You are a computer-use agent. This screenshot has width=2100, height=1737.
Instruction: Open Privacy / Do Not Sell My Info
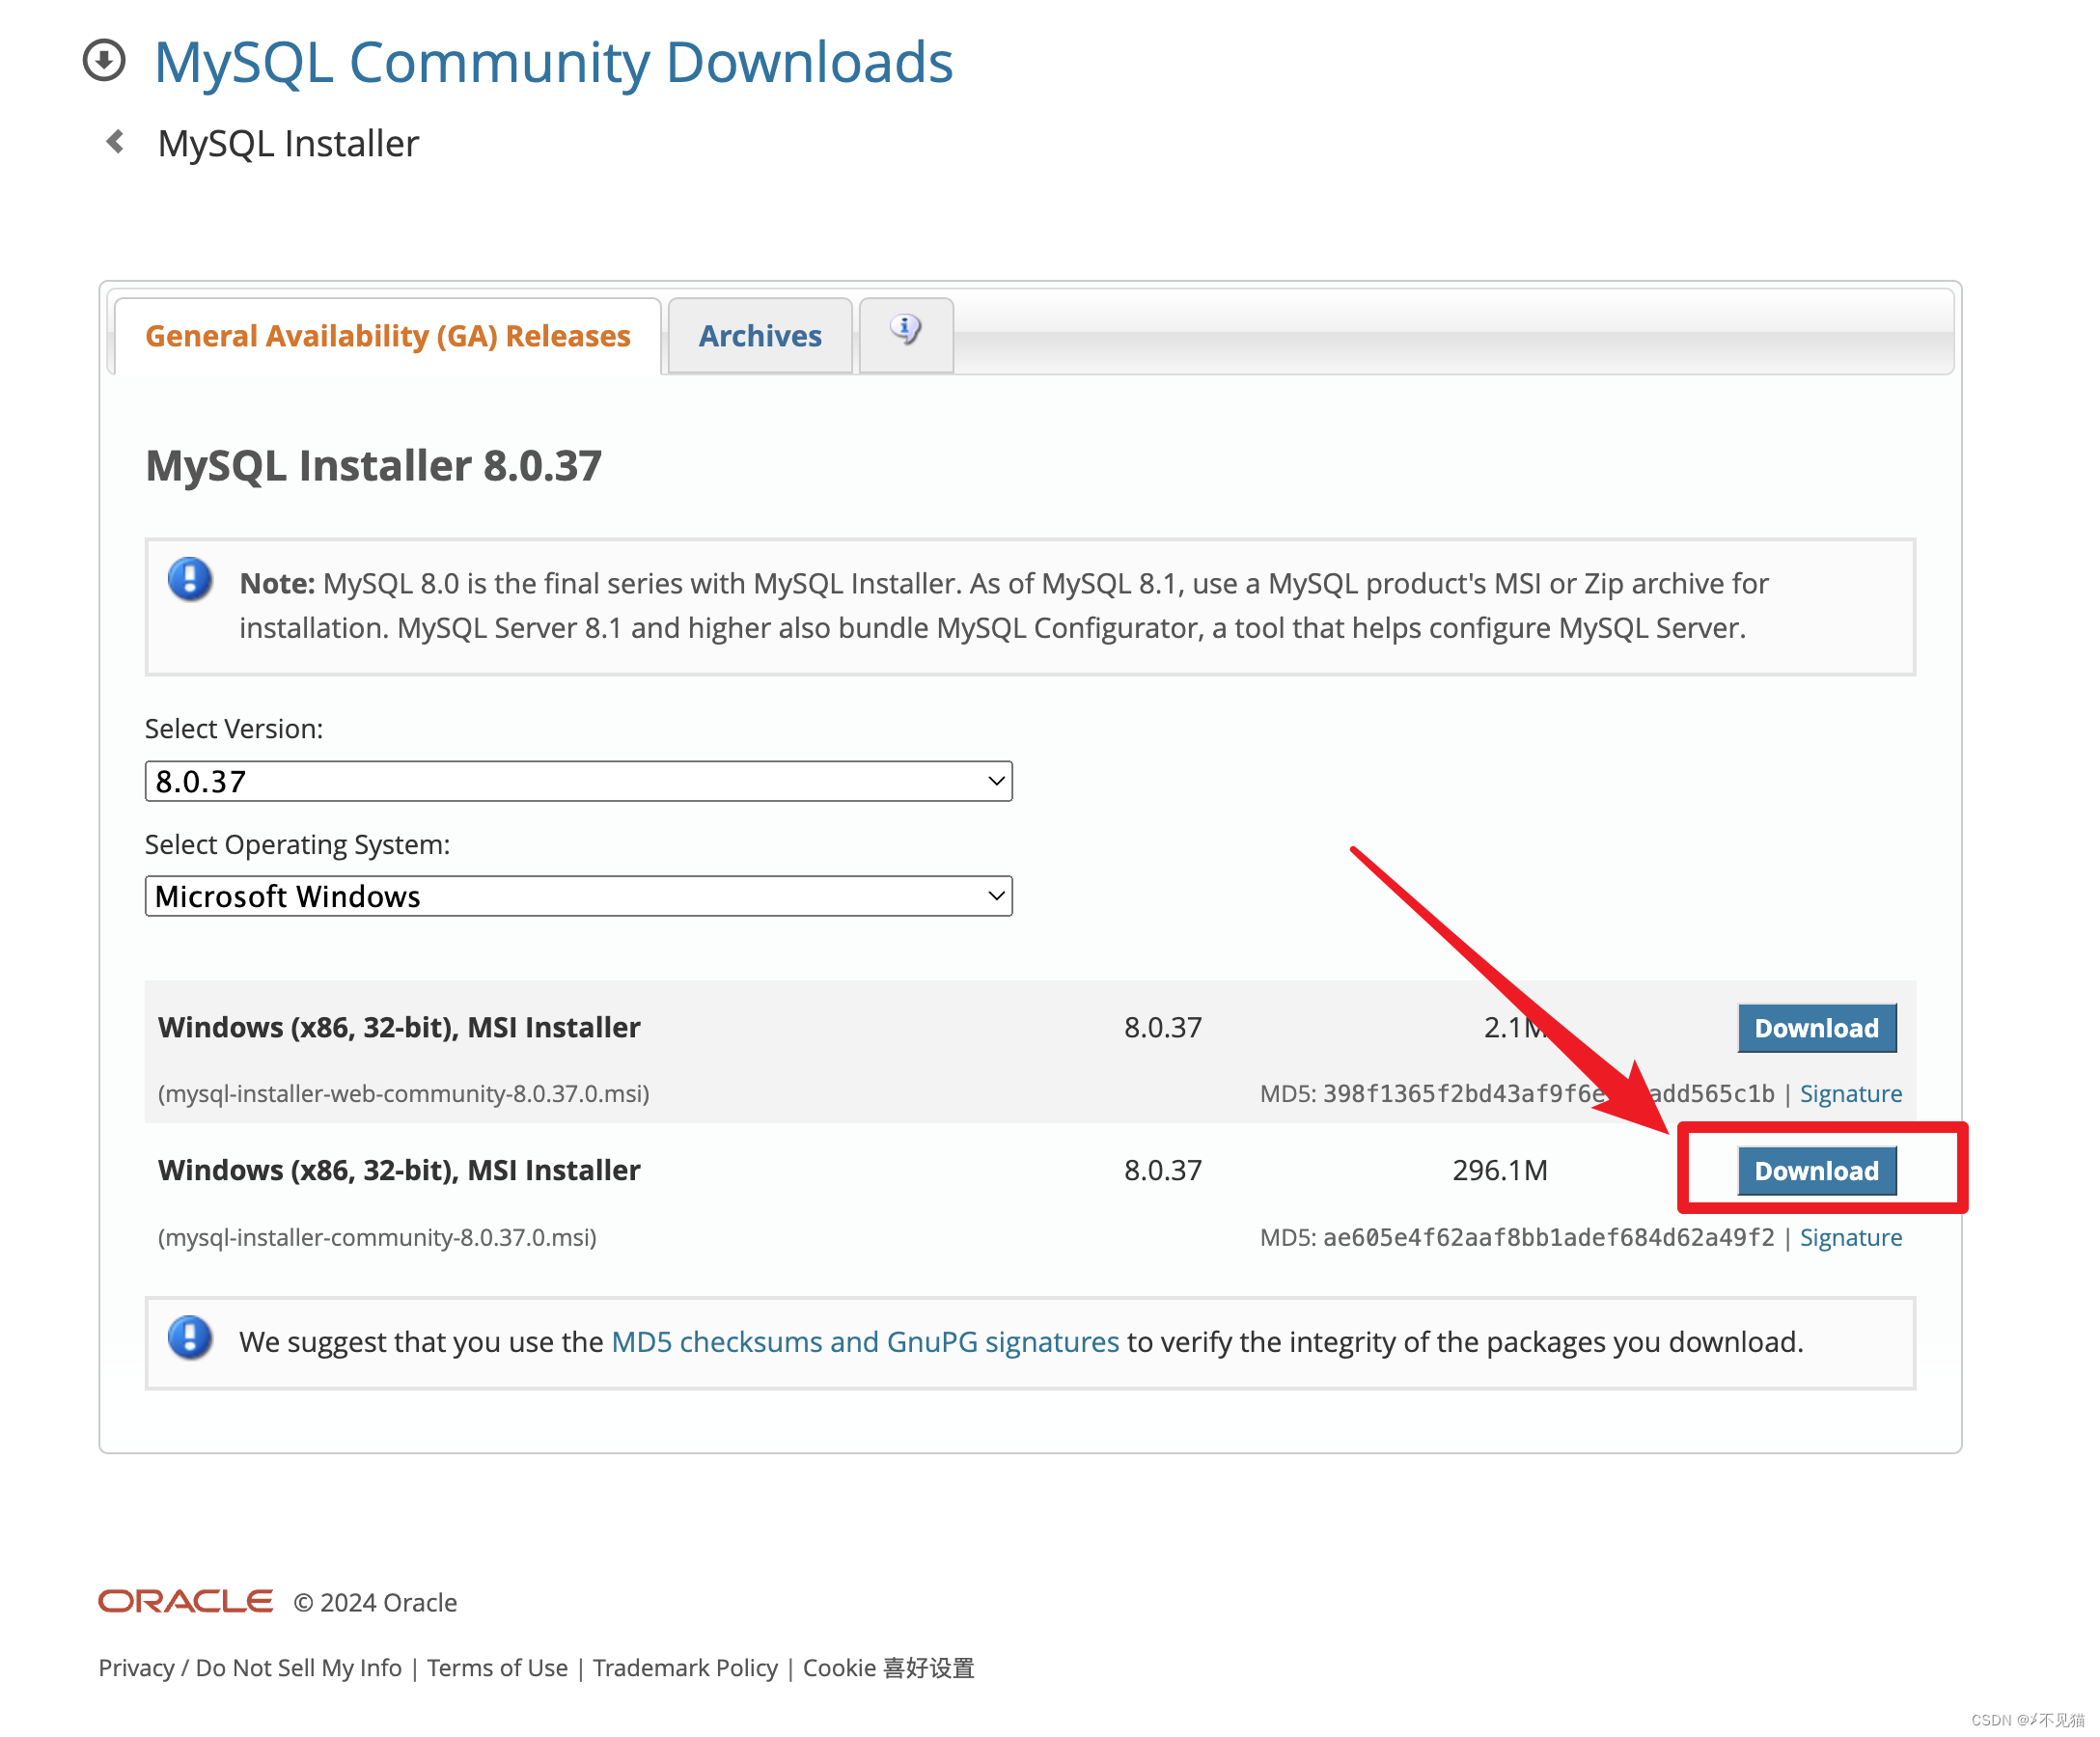pyautogui.click(x=250, y=1668)
